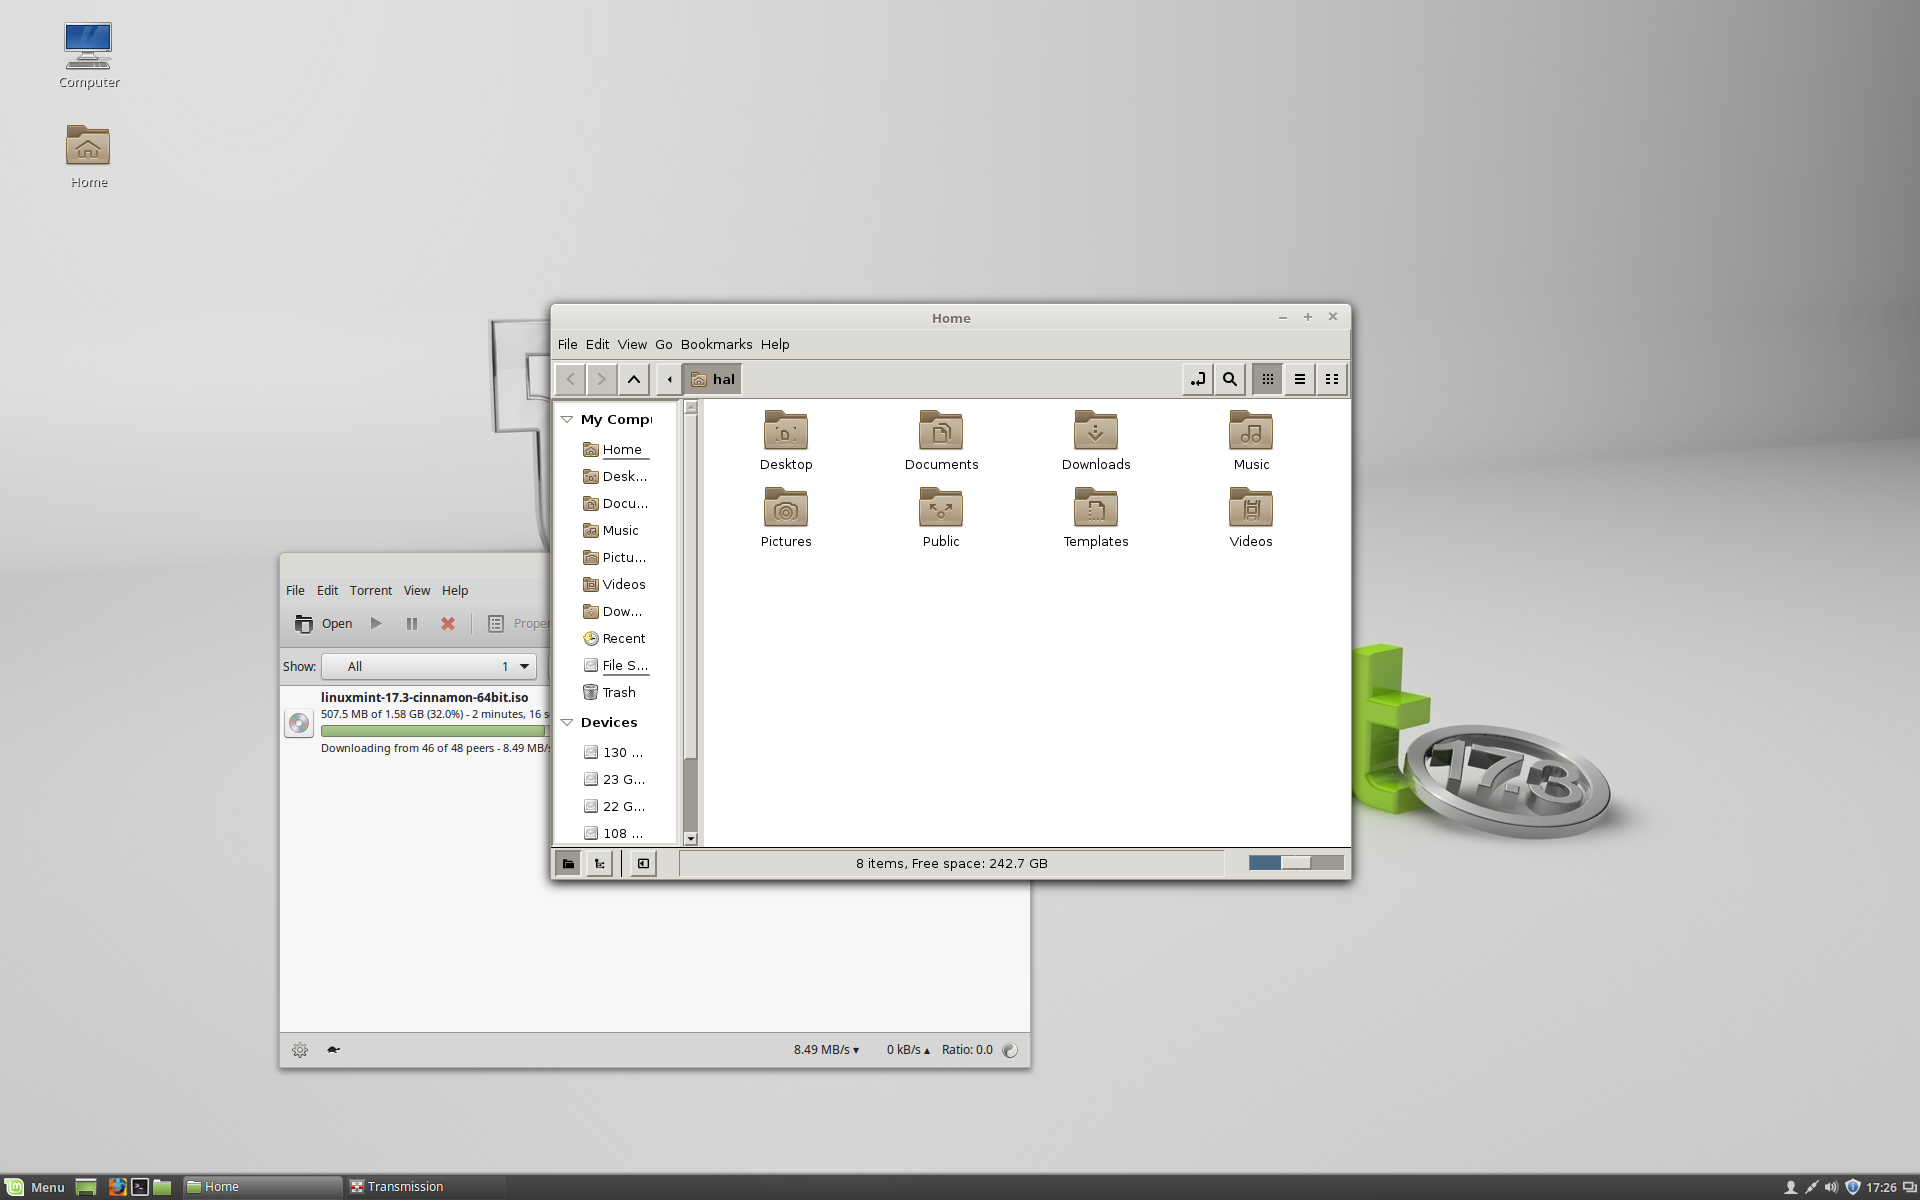Toggle location entry in file manager

tap(1197, 379)
